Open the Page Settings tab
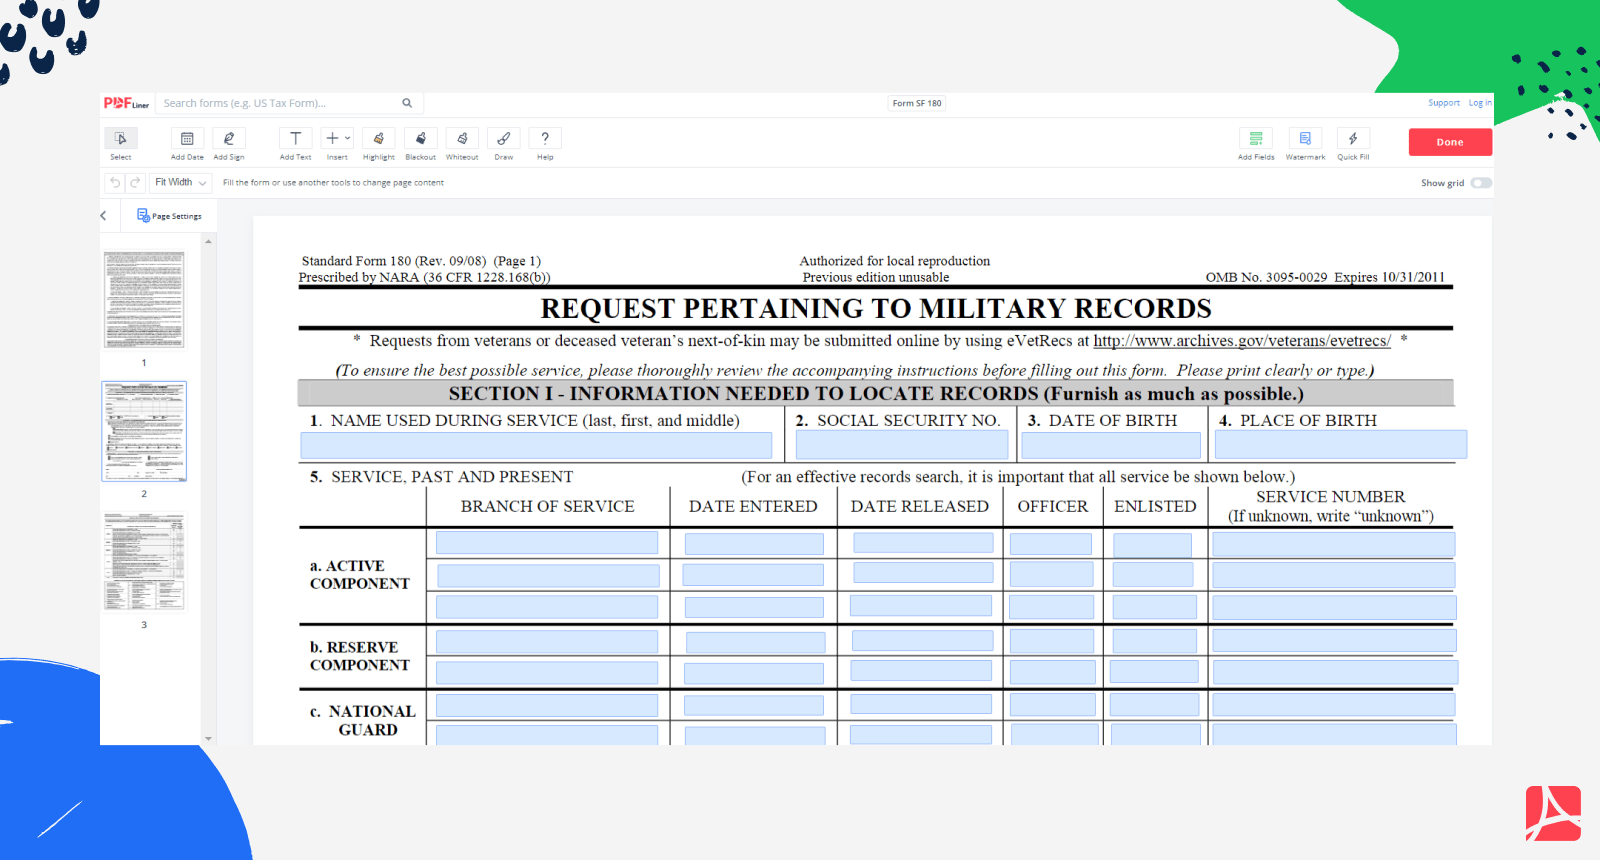Viewport: 1600px width, 860px height. click(170, 216)
